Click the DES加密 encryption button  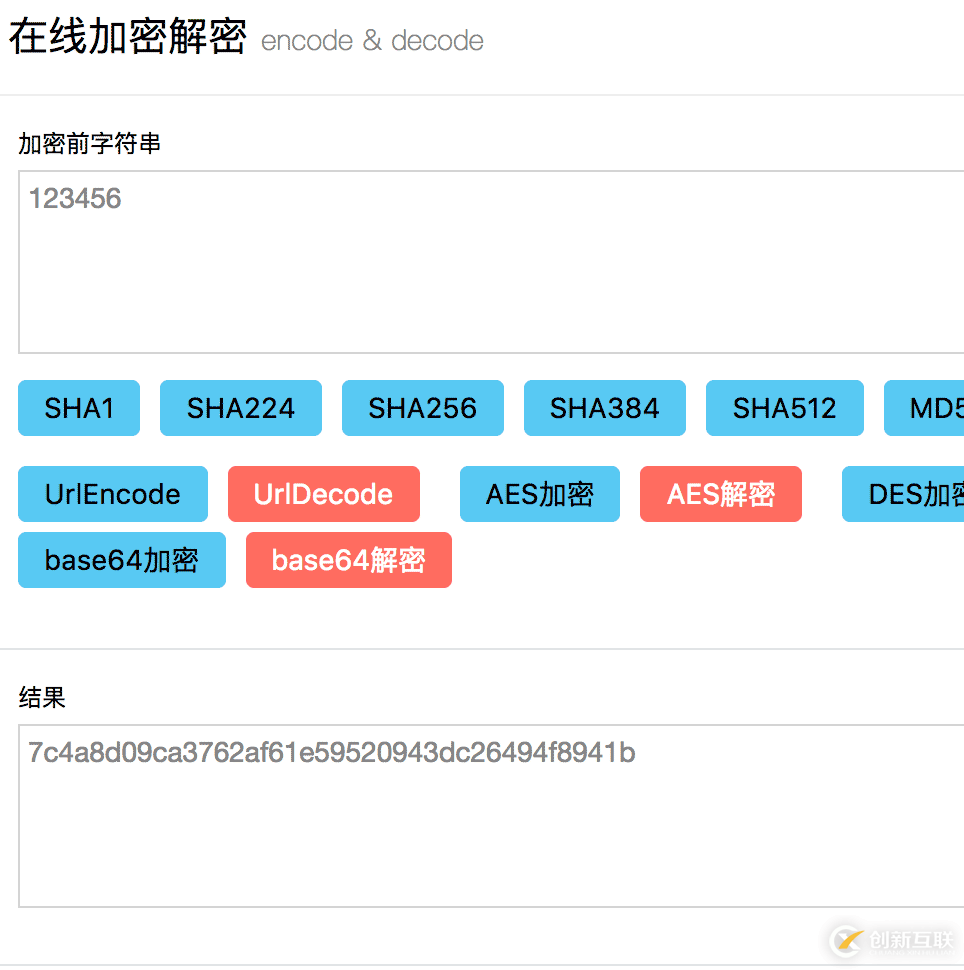[x=920, y=494]
